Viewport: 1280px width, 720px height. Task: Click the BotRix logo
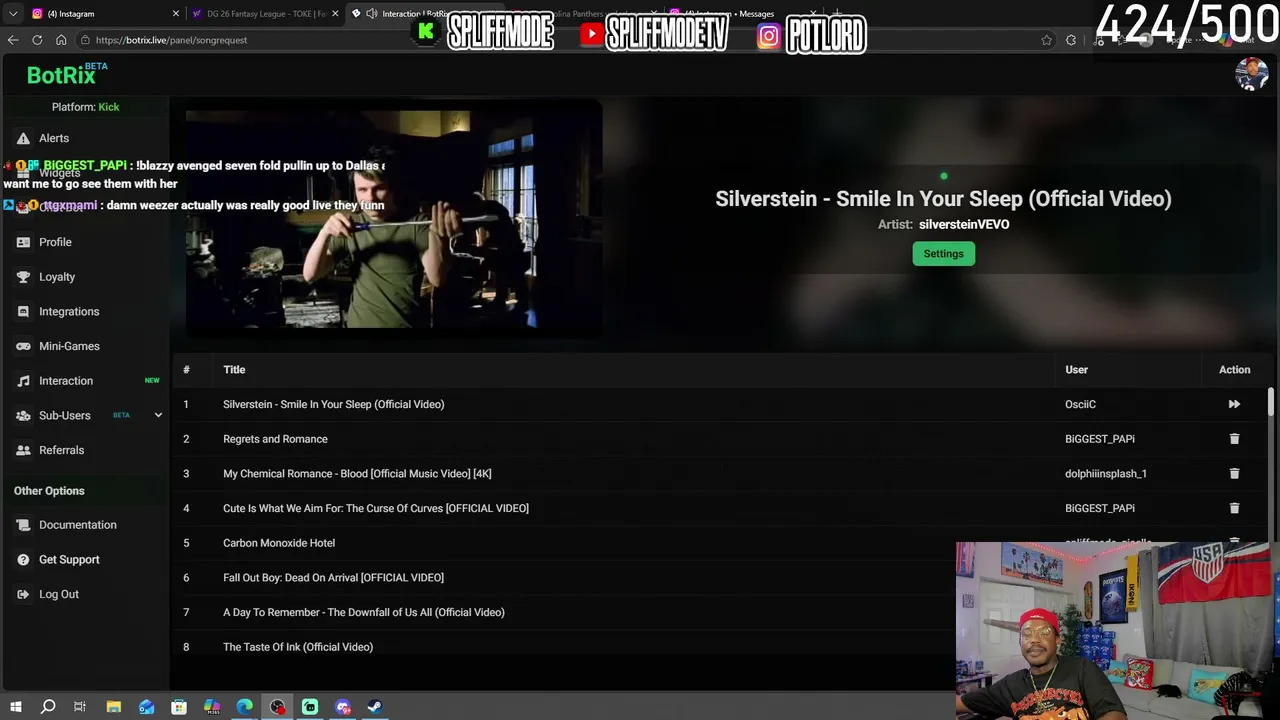pos(66,74)
